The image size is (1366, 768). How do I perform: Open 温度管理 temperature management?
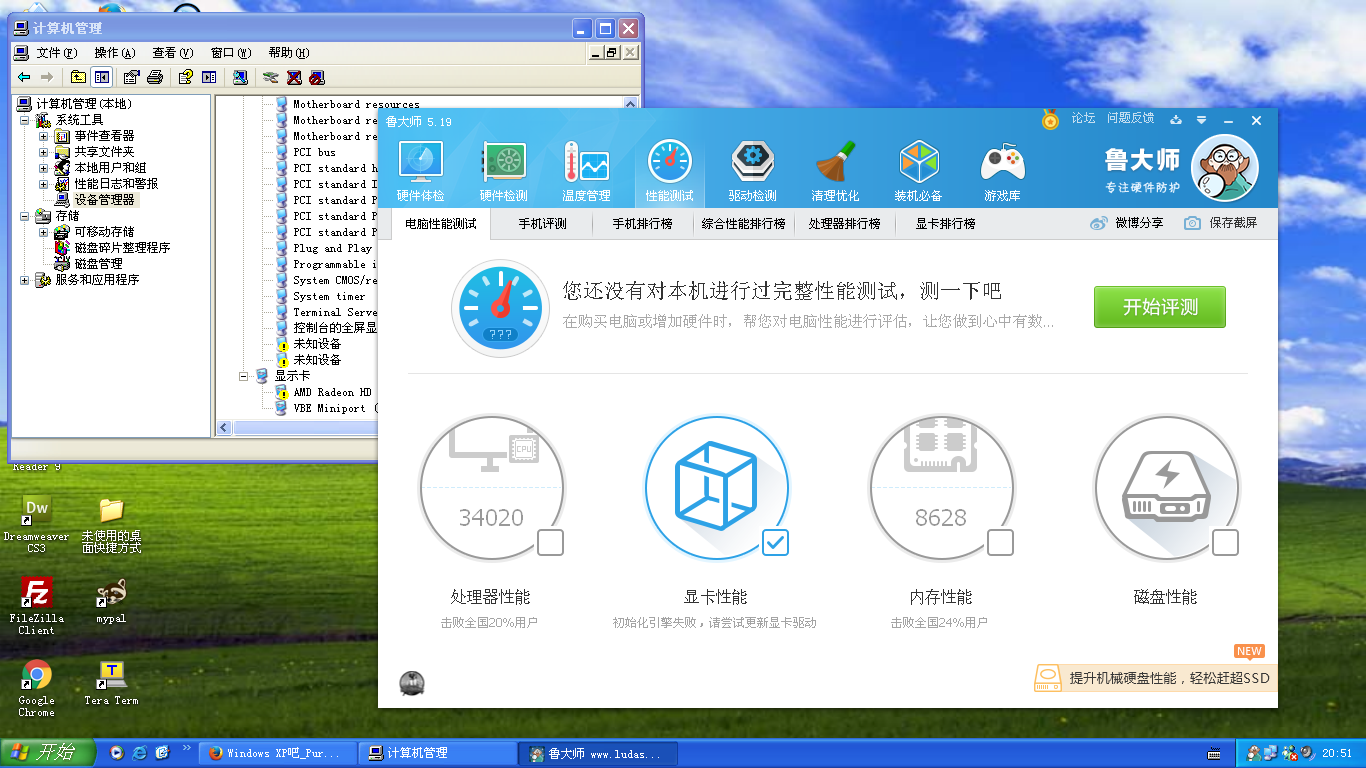586,172
